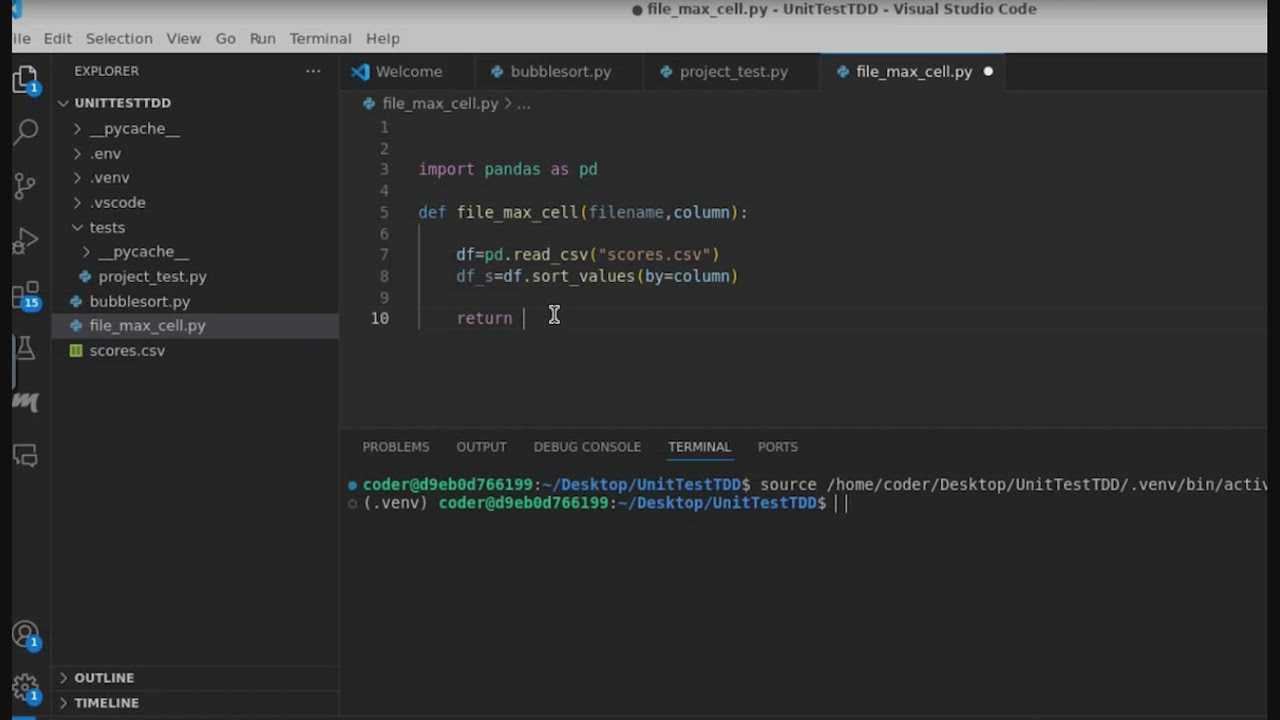Viewport: 1280px width, 720px height.
Task: Open the Terminal menu
Action: pos(320,38)
